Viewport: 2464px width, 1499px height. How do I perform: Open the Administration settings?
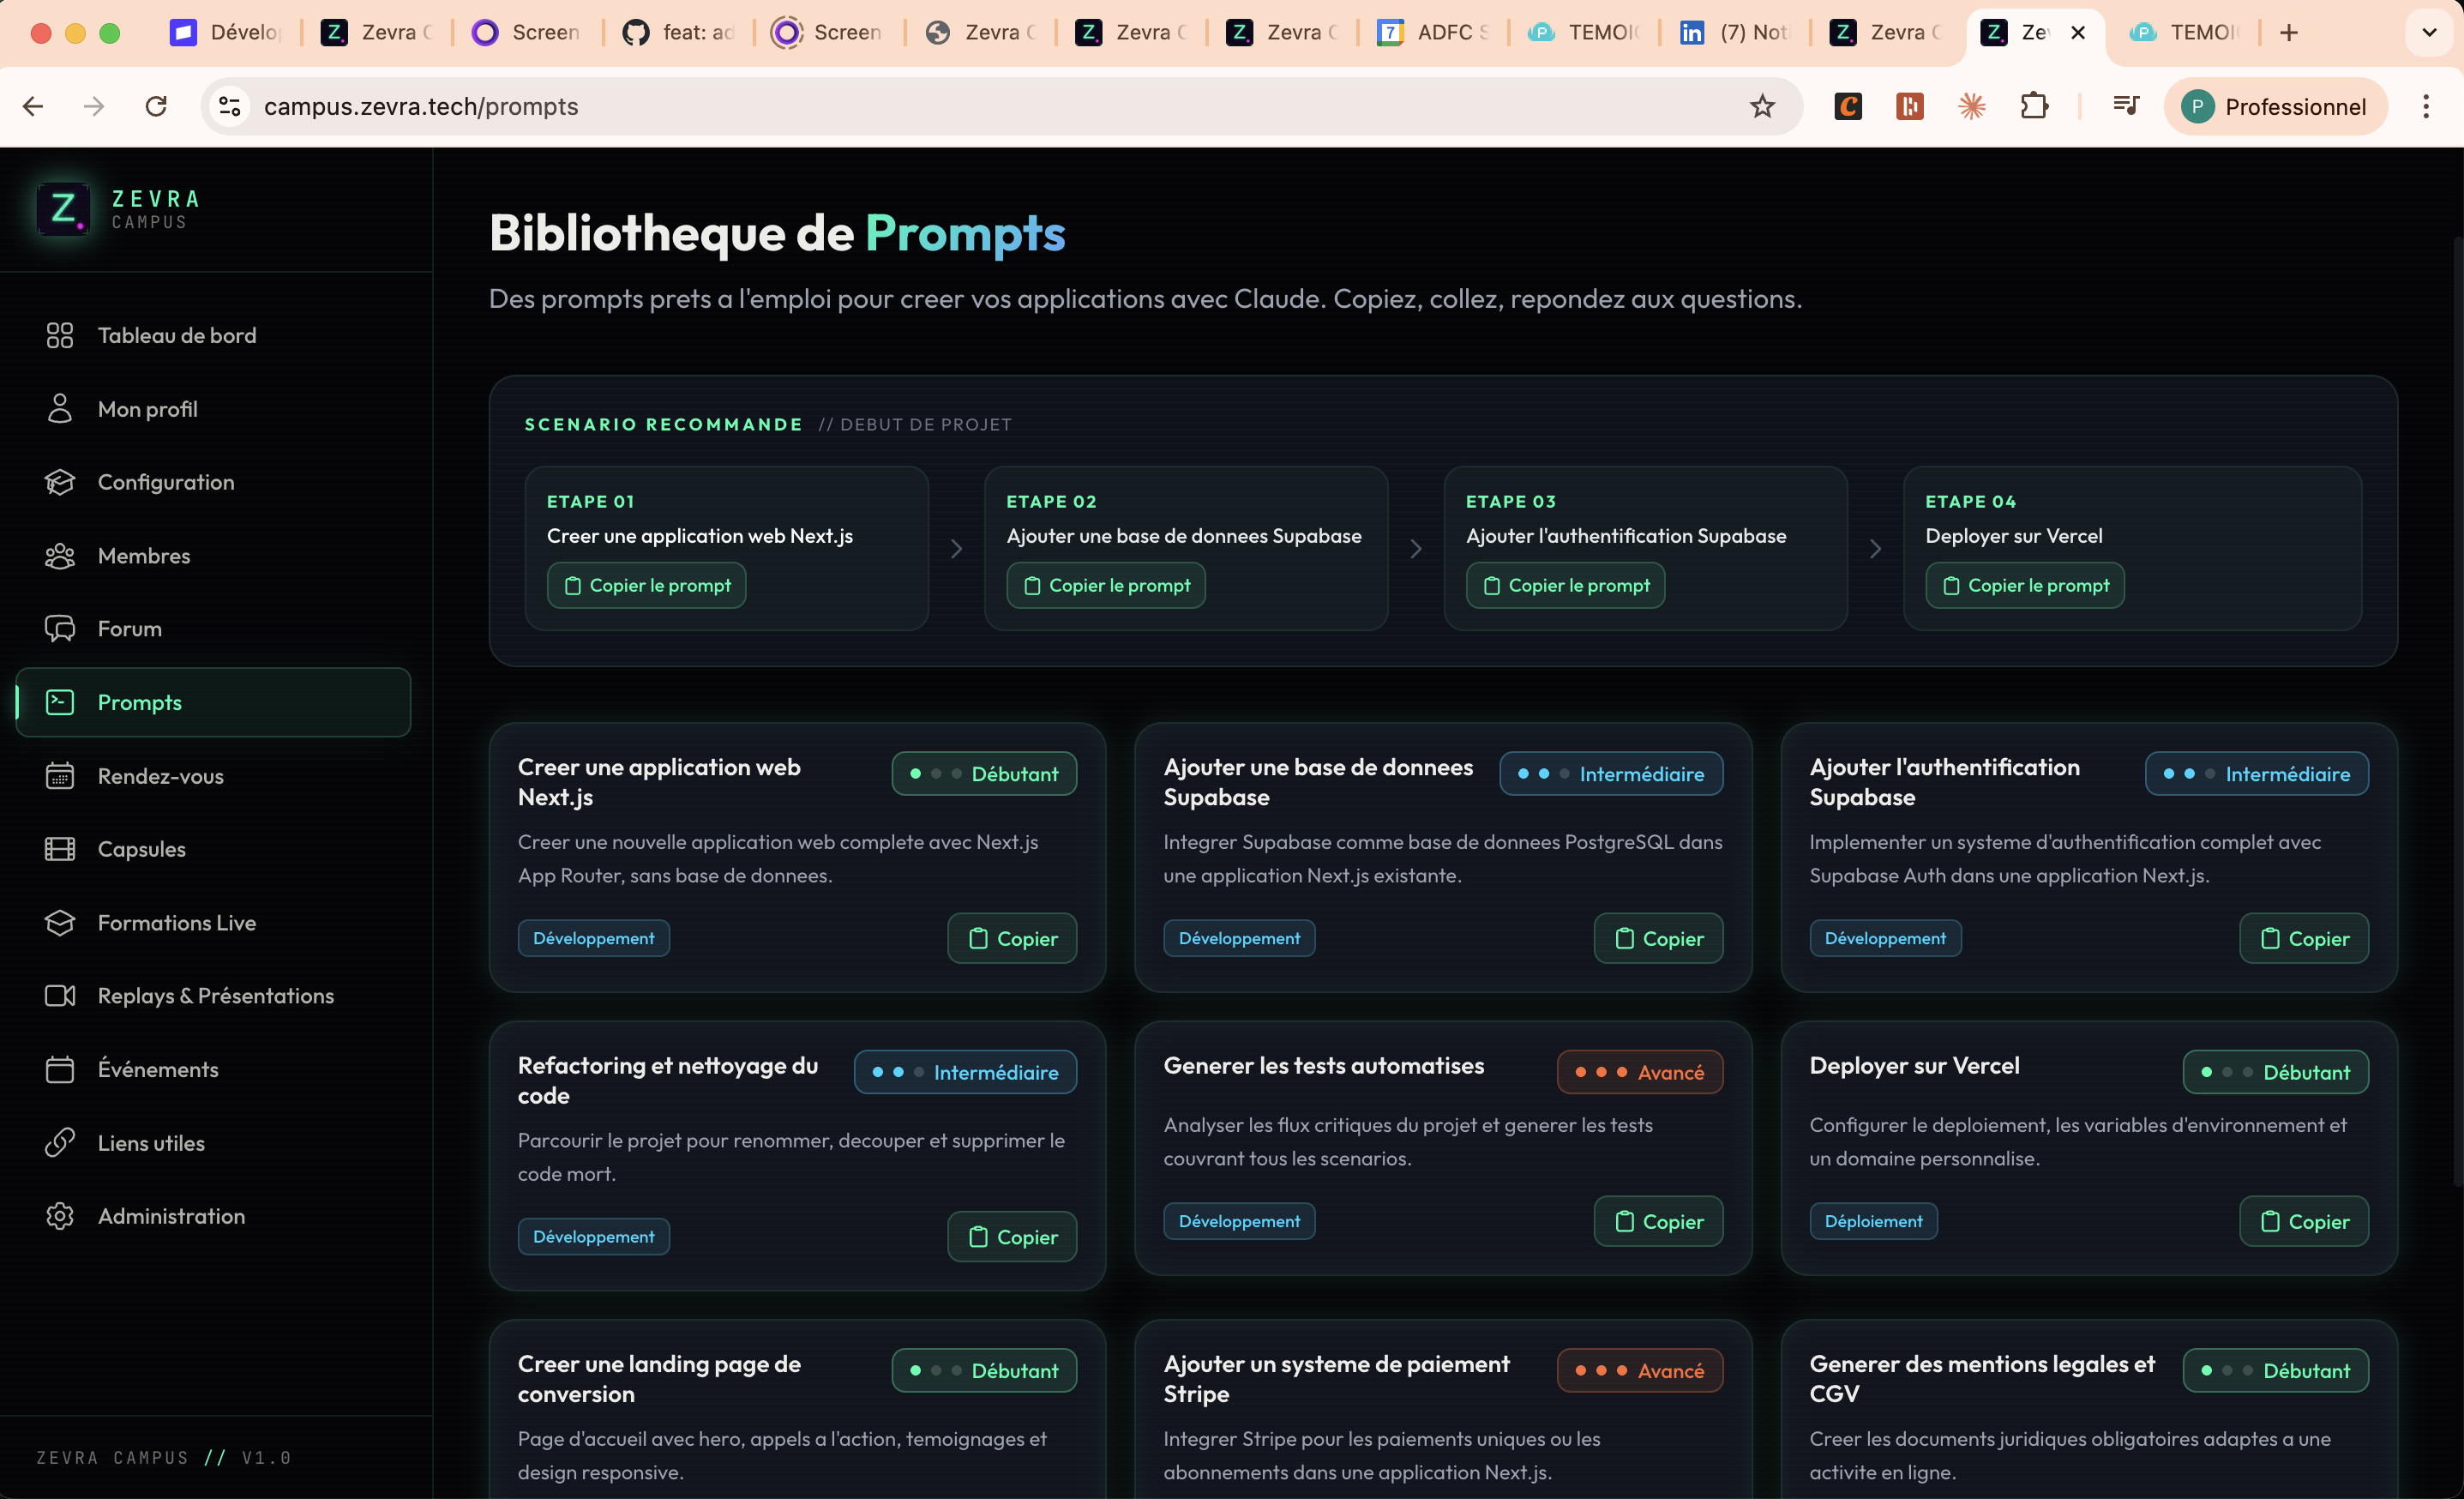[171, 1216]
